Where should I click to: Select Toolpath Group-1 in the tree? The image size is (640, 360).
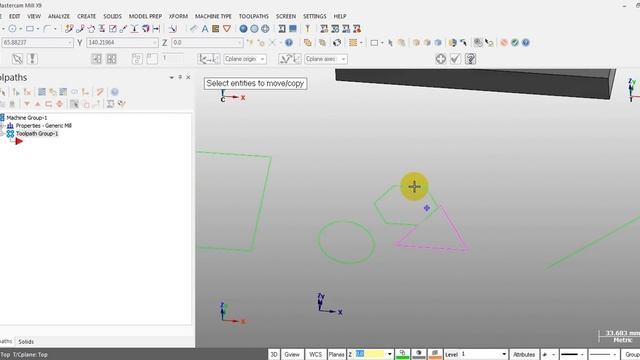[37, 133]
